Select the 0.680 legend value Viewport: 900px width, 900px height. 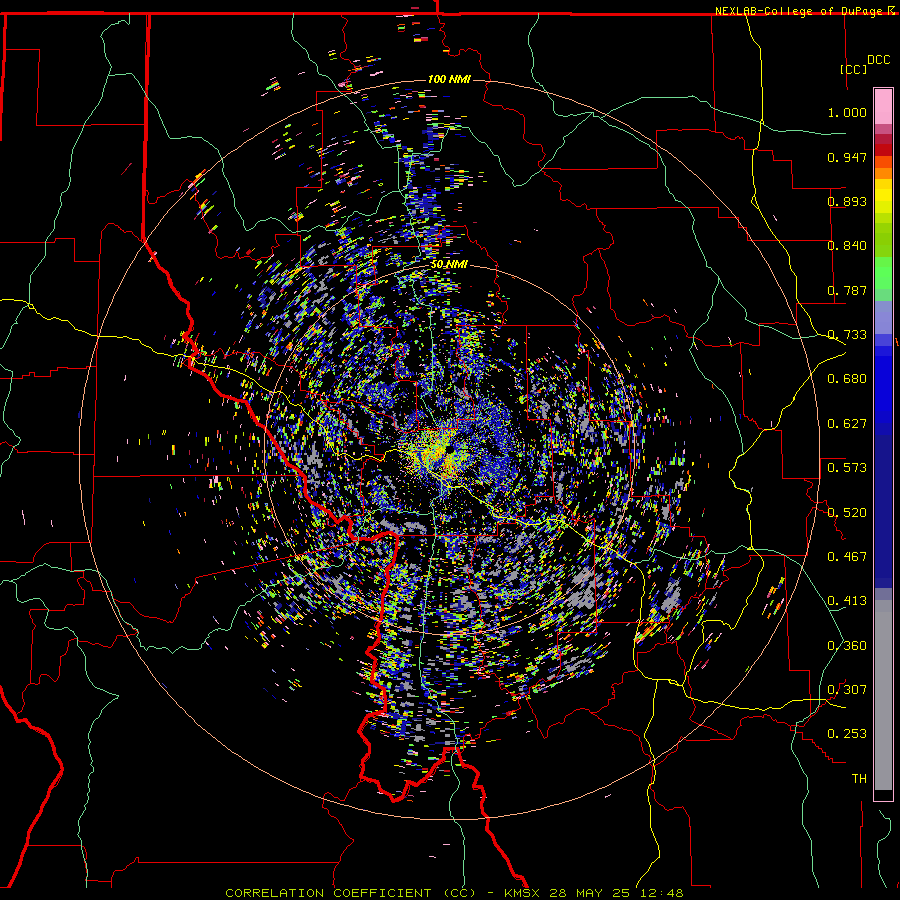pos(847,379)
